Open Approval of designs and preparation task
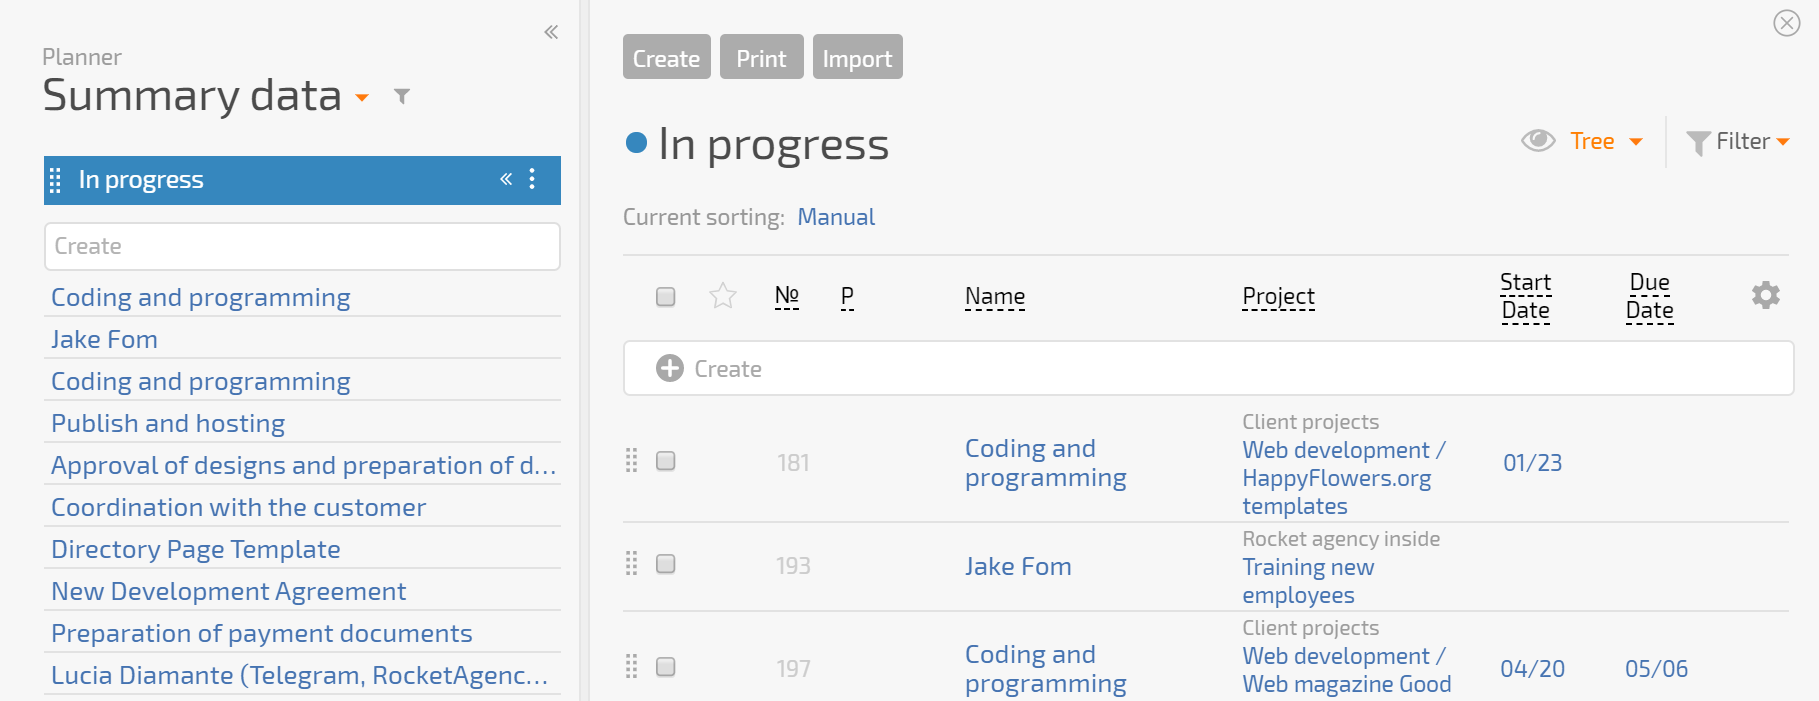The height and width of the screenshot is (701, 1819). 303,465
